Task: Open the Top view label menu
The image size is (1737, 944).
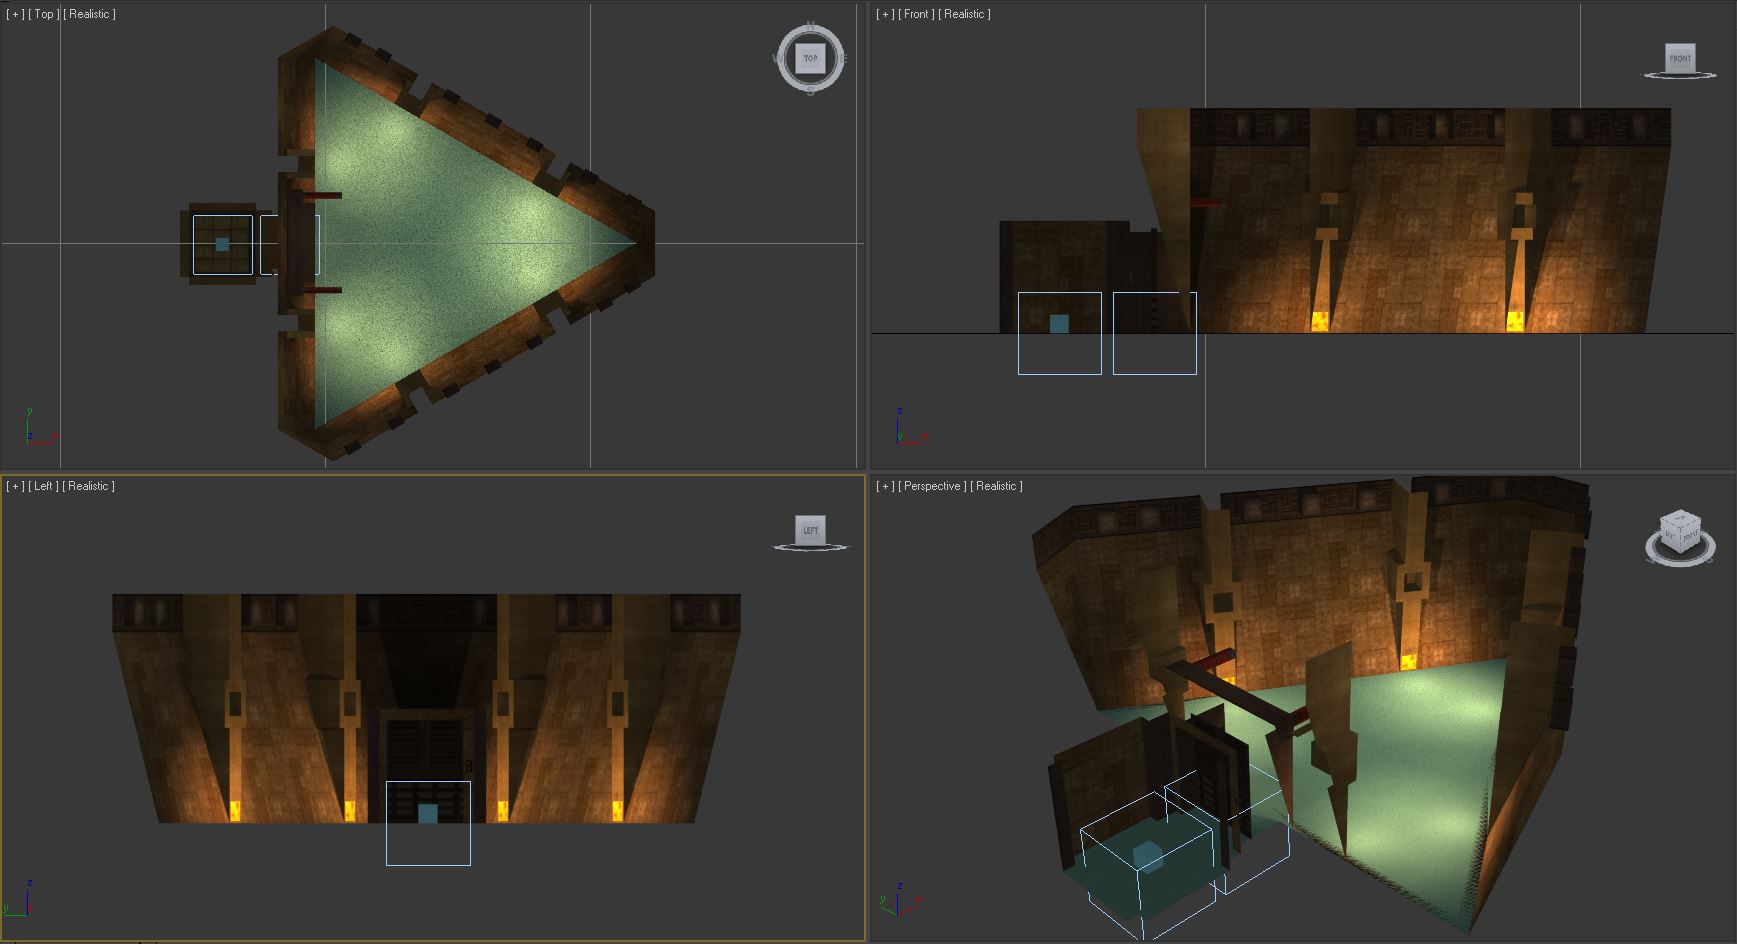Action: click(x=43, y=14)
